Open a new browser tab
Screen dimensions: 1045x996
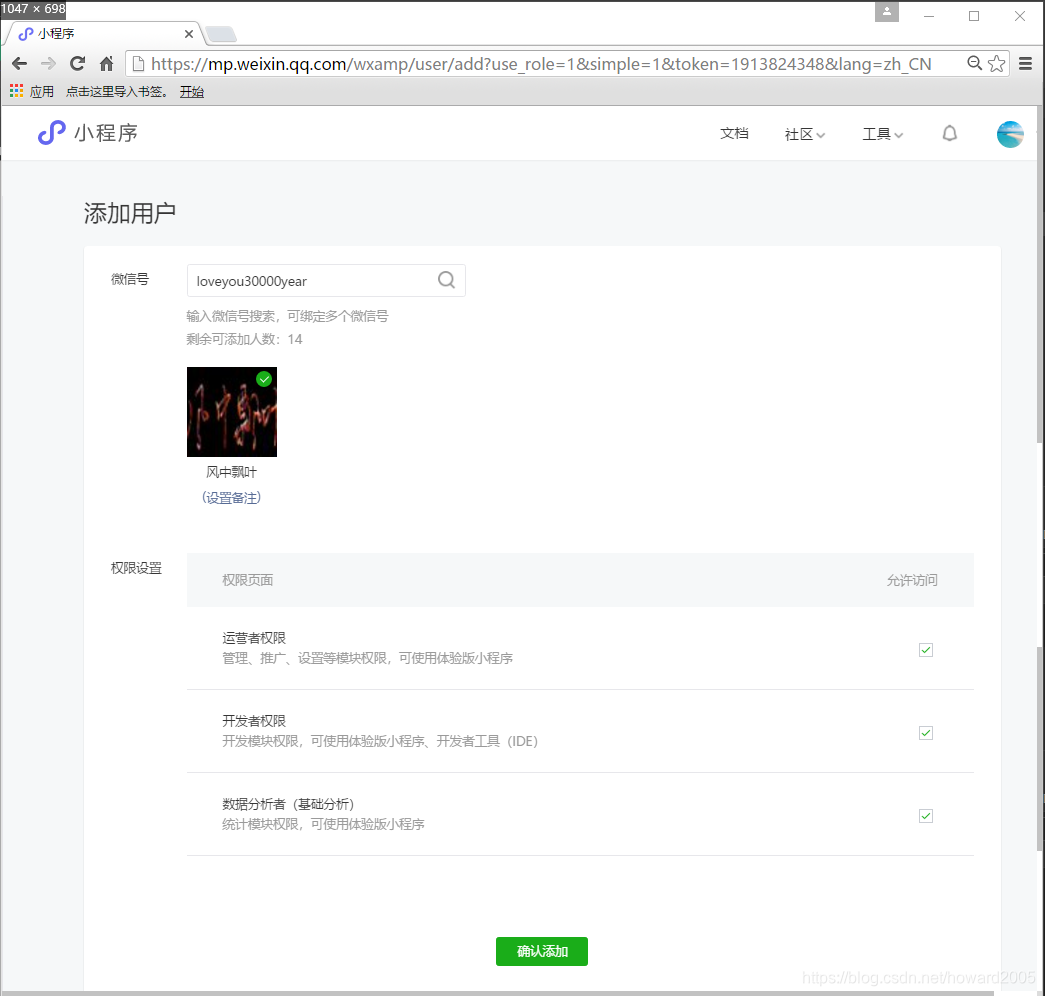pyautogui.click(x=221, y=33)
